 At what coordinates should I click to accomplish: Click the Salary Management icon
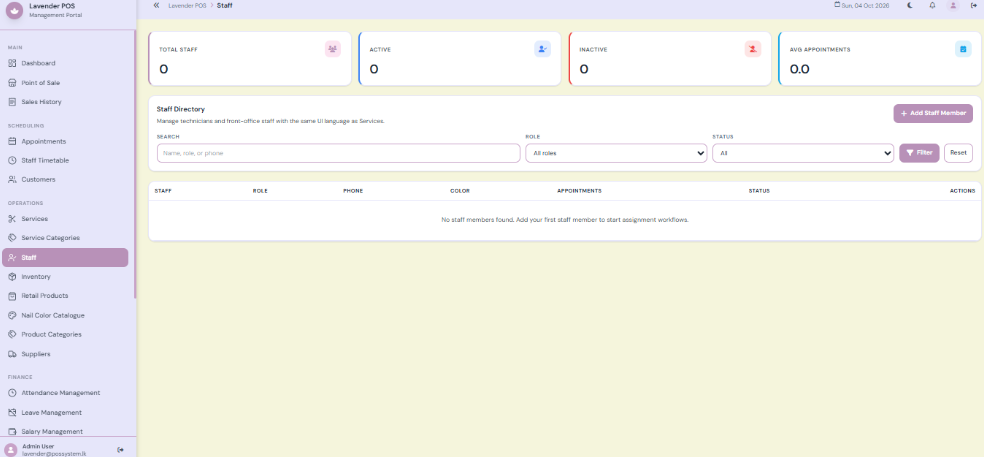12,432
